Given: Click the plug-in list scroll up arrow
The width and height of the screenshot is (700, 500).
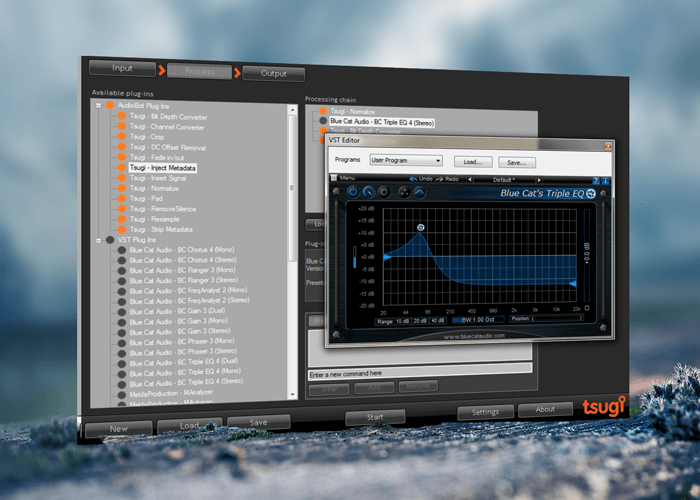Looking at the screenshot, I should [x=292, y=109].
